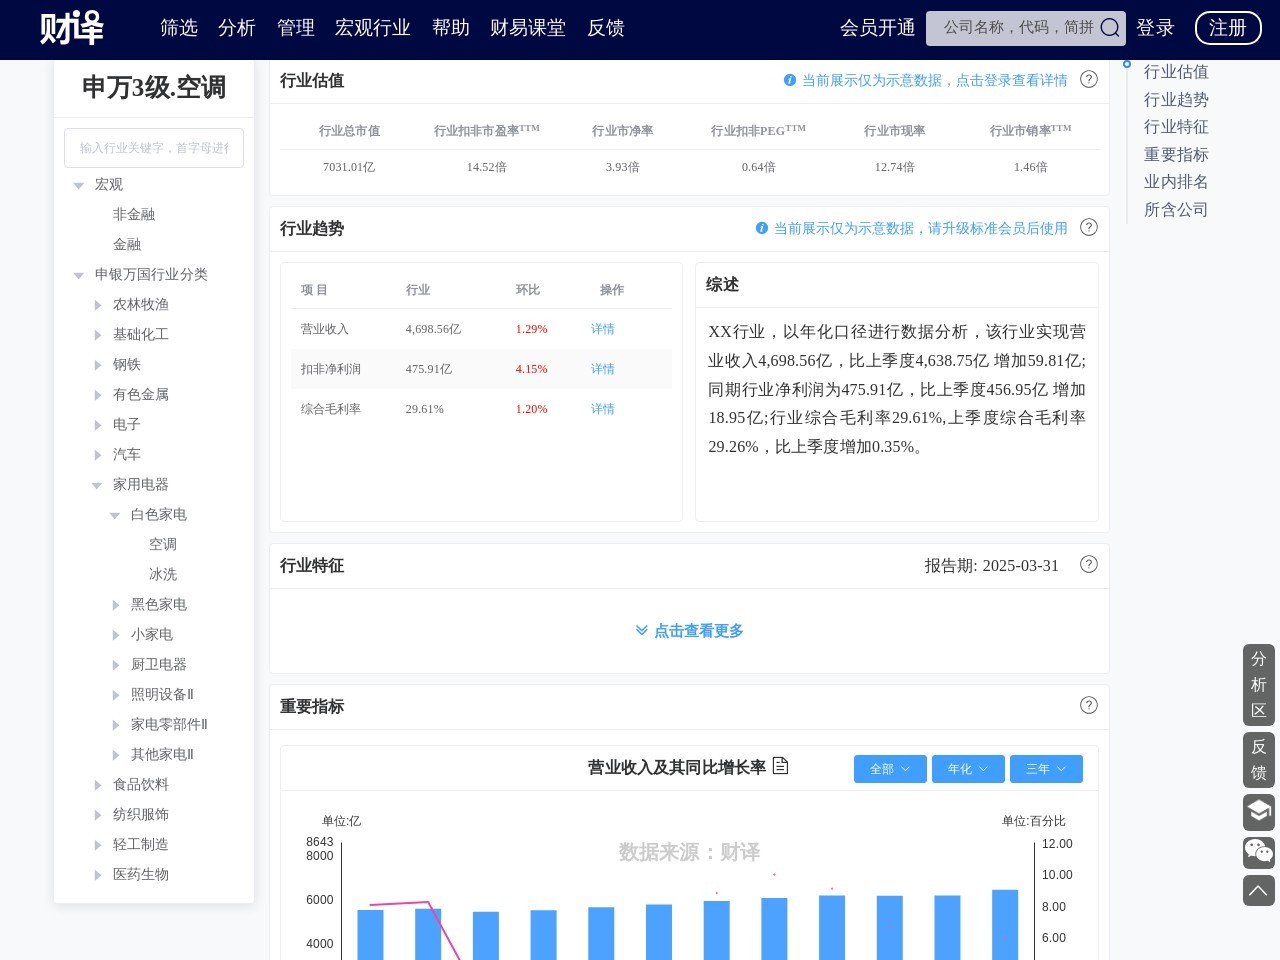Viewport: 1280px width, 960px height.
Task: Open the help icon next to 行业估值
Action: (x=1089, y=79)
